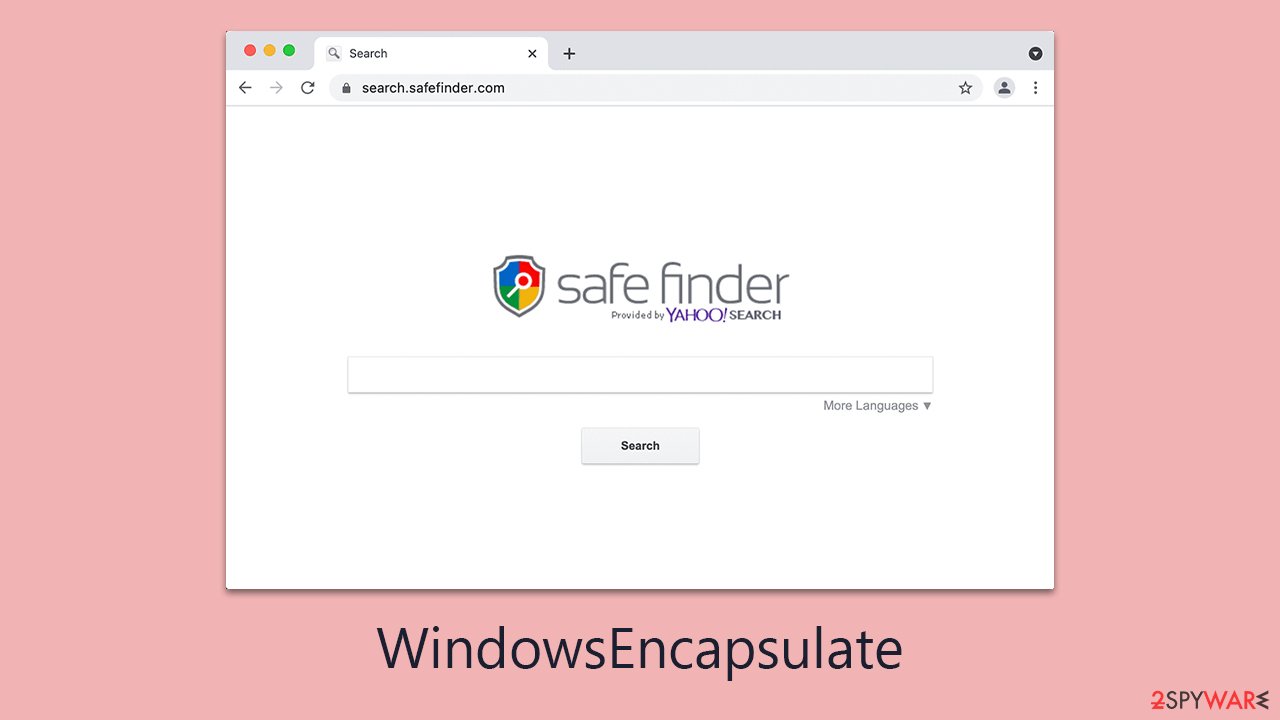Click the yellow minimize window button
This screenshot has width=1280, height=720.
[269, 50]
